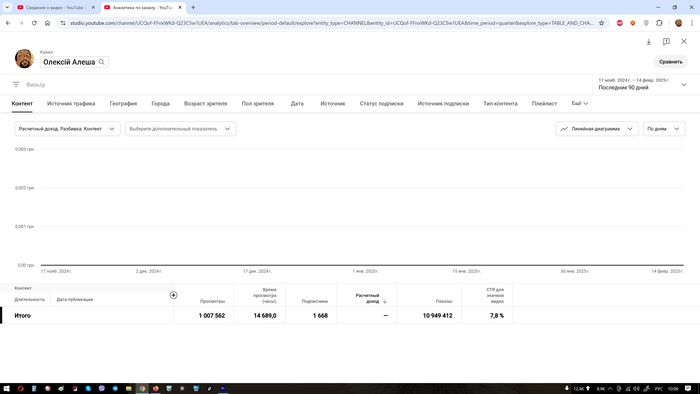Sort by Время просмотра (часы) column

pos(265,295)
